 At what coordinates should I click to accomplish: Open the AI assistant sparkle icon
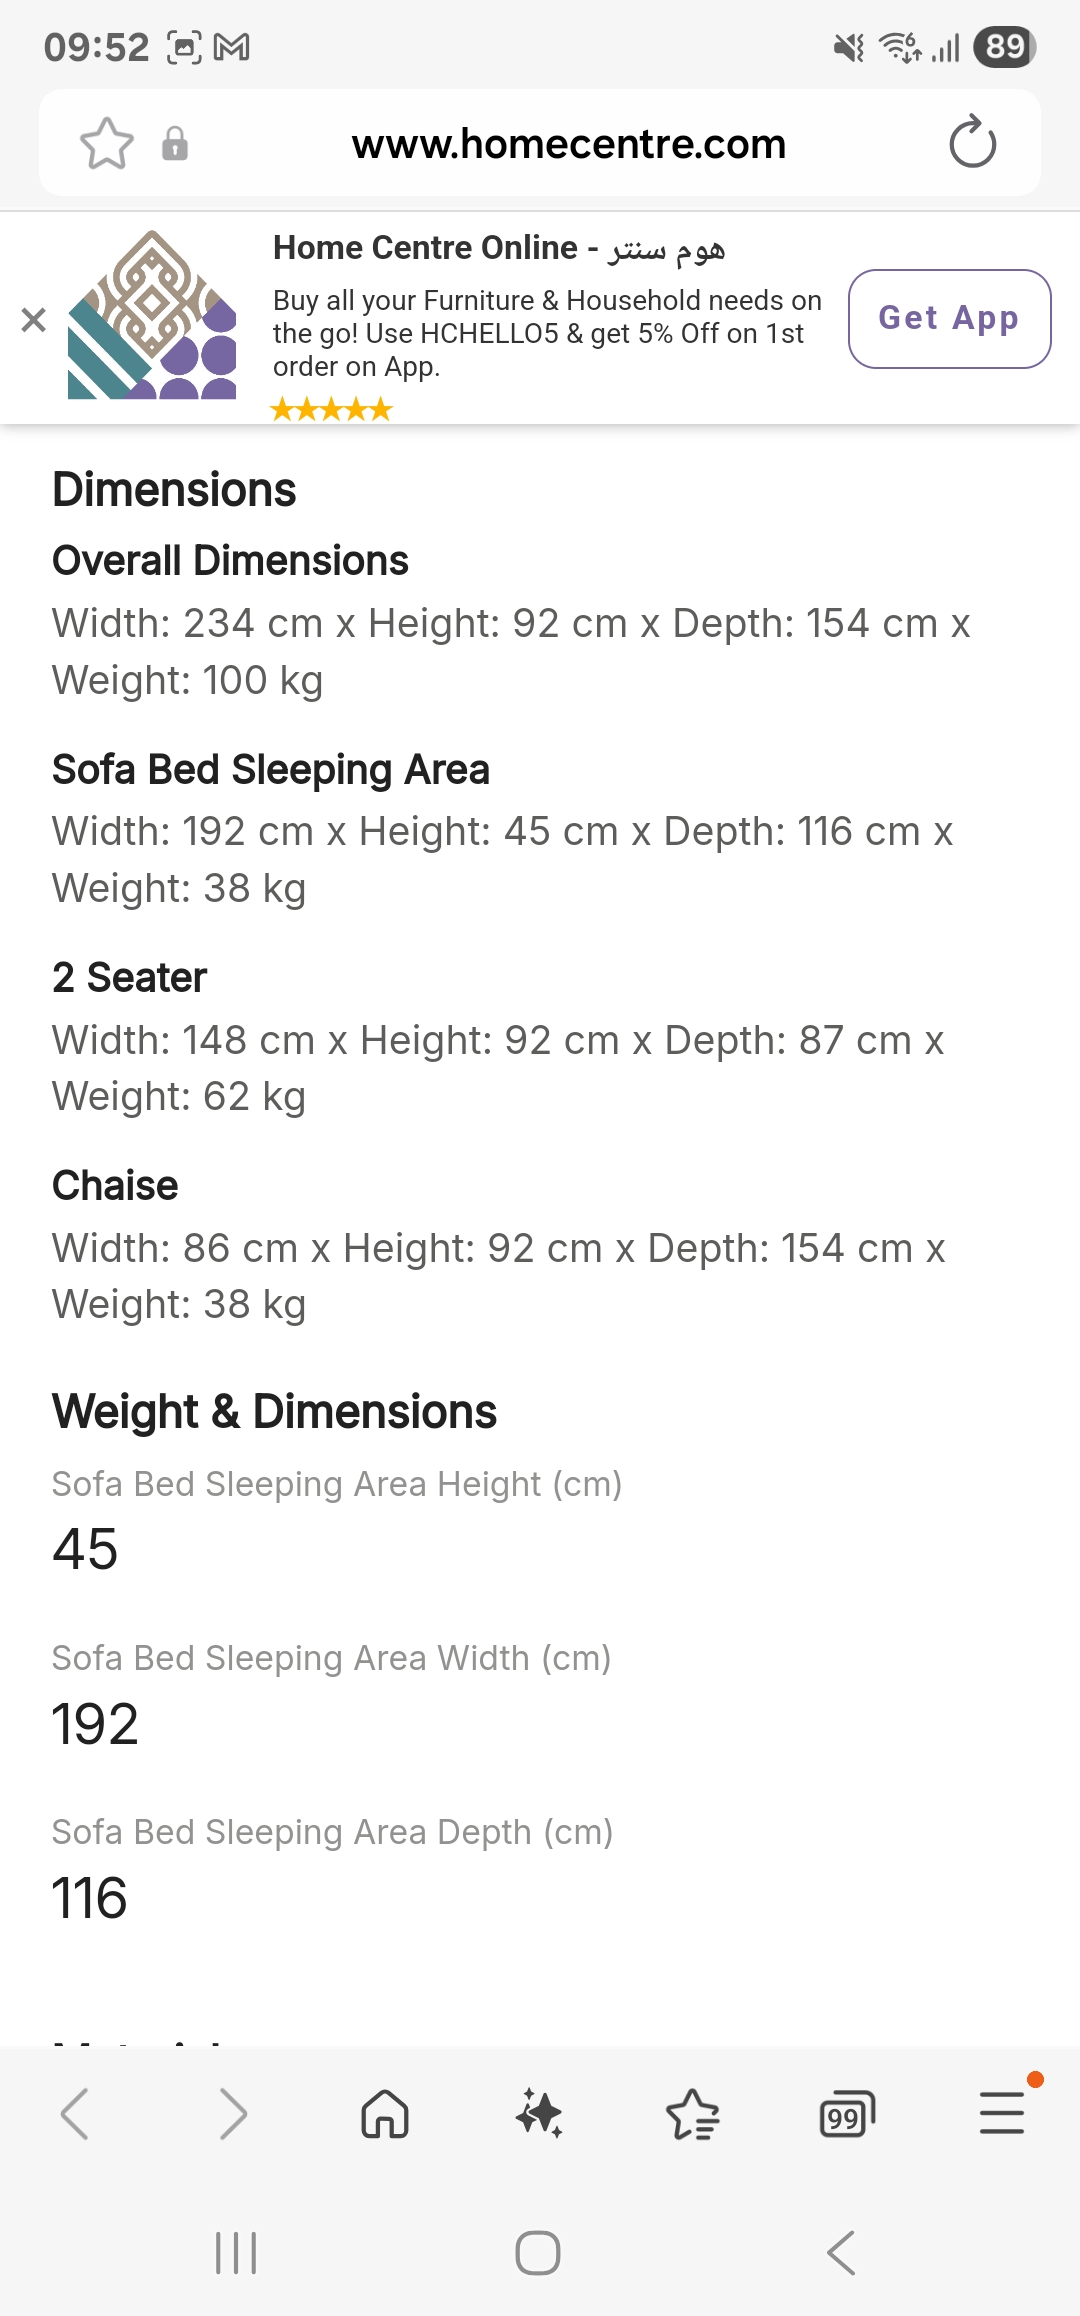538,2113
